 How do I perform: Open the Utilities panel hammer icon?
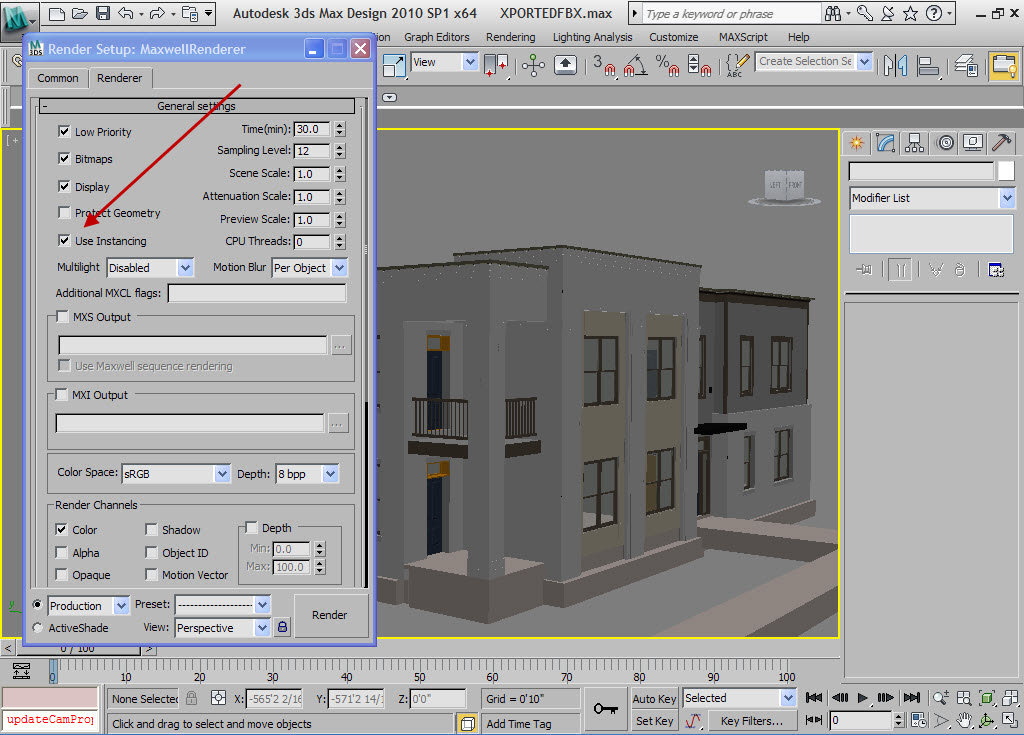[1002, 143]
